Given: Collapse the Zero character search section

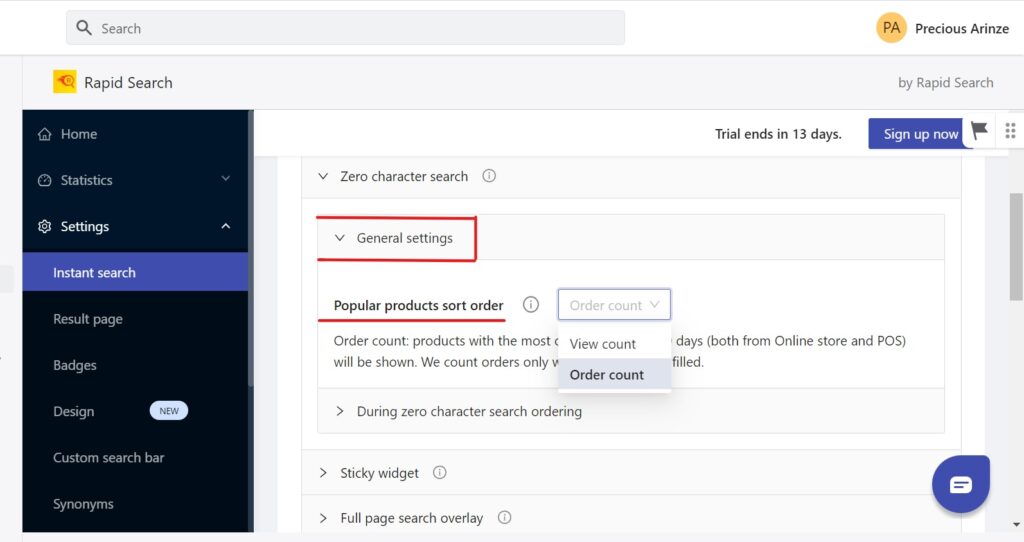Looking at the screenshot, I should 323,176.
